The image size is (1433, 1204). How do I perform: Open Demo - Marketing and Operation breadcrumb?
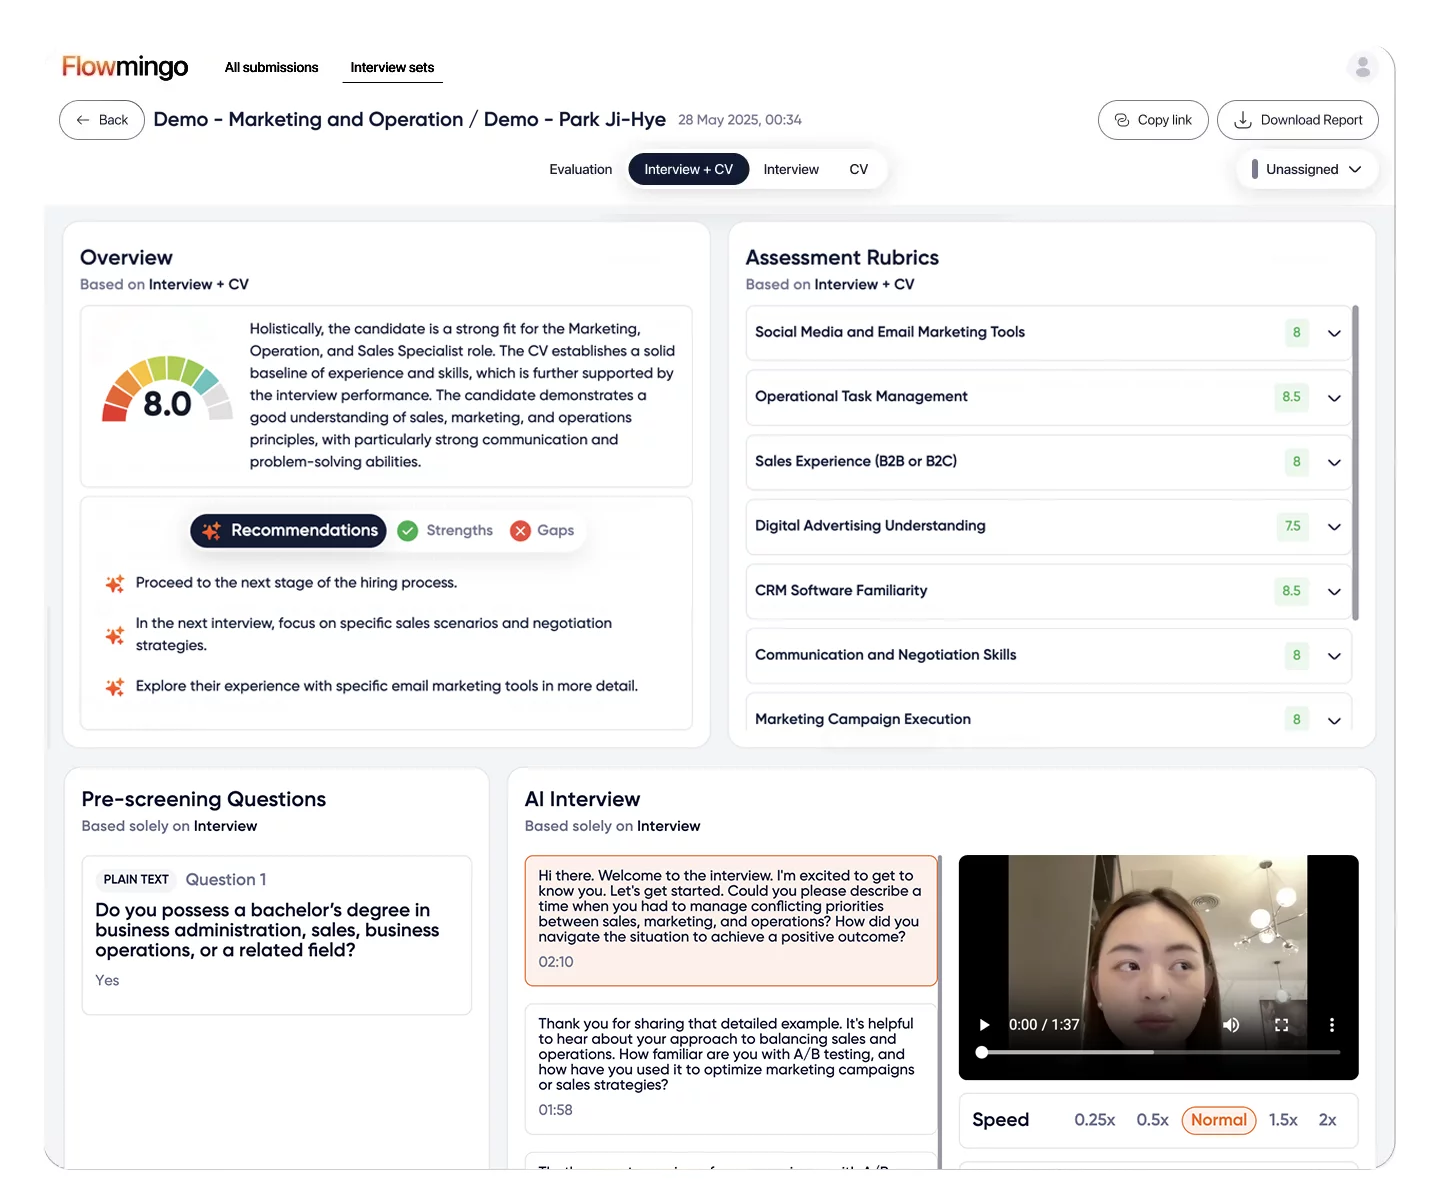(x=308, y=119)
